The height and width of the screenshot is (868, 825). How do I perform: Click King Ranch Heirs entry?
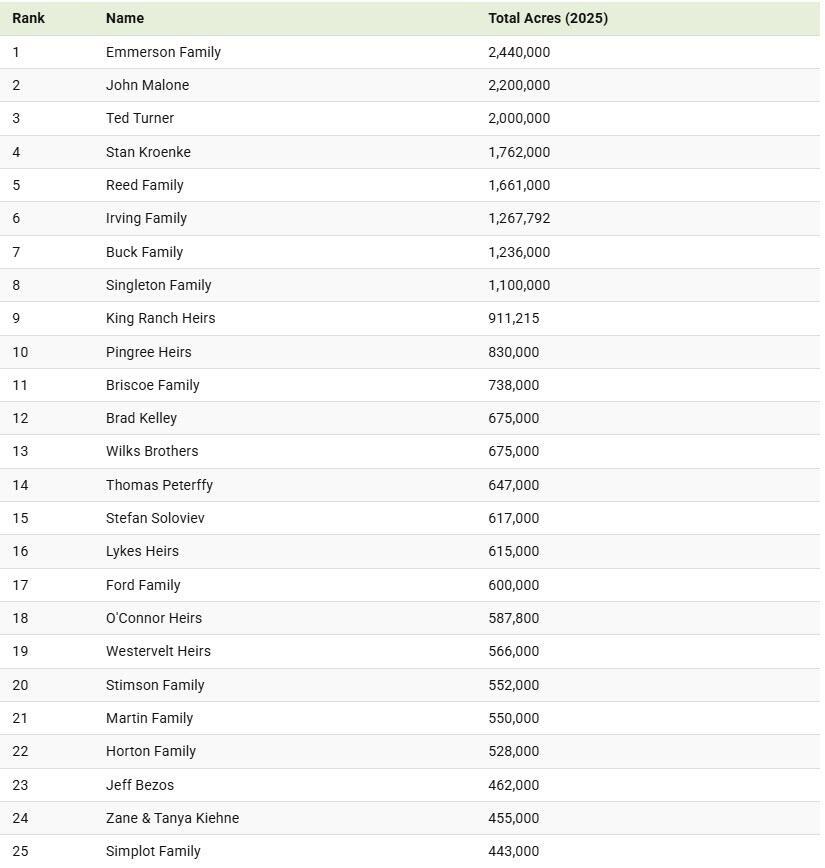point(160,318)
